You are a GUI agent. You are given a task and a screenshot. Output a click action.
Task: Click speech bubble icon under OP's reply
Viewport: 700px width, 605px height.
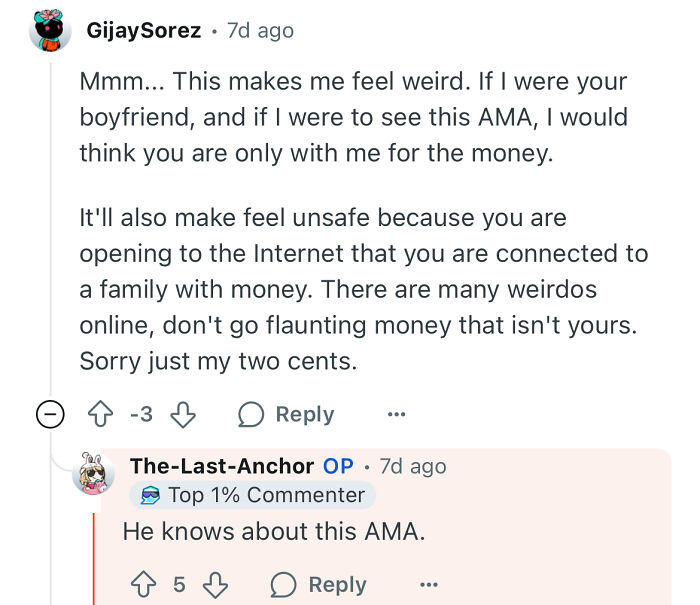coord(283,584)
